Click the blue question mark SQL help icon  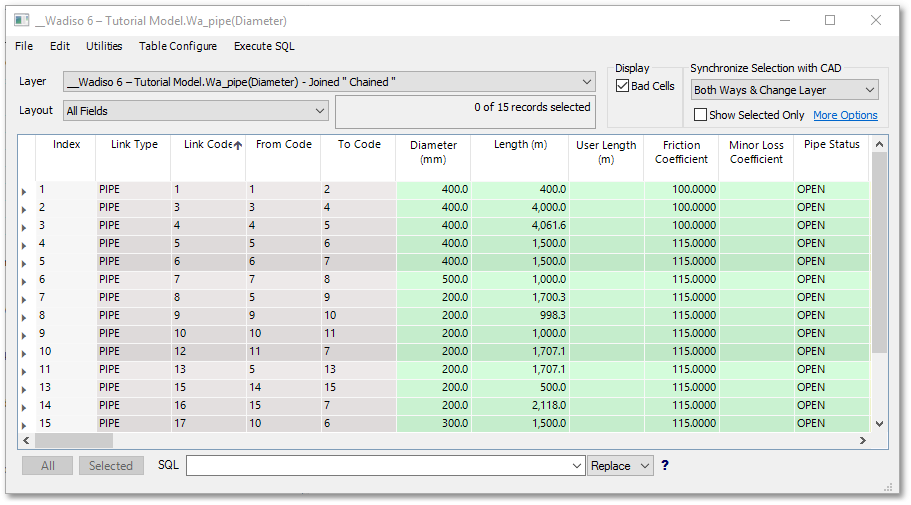(665, 465)
